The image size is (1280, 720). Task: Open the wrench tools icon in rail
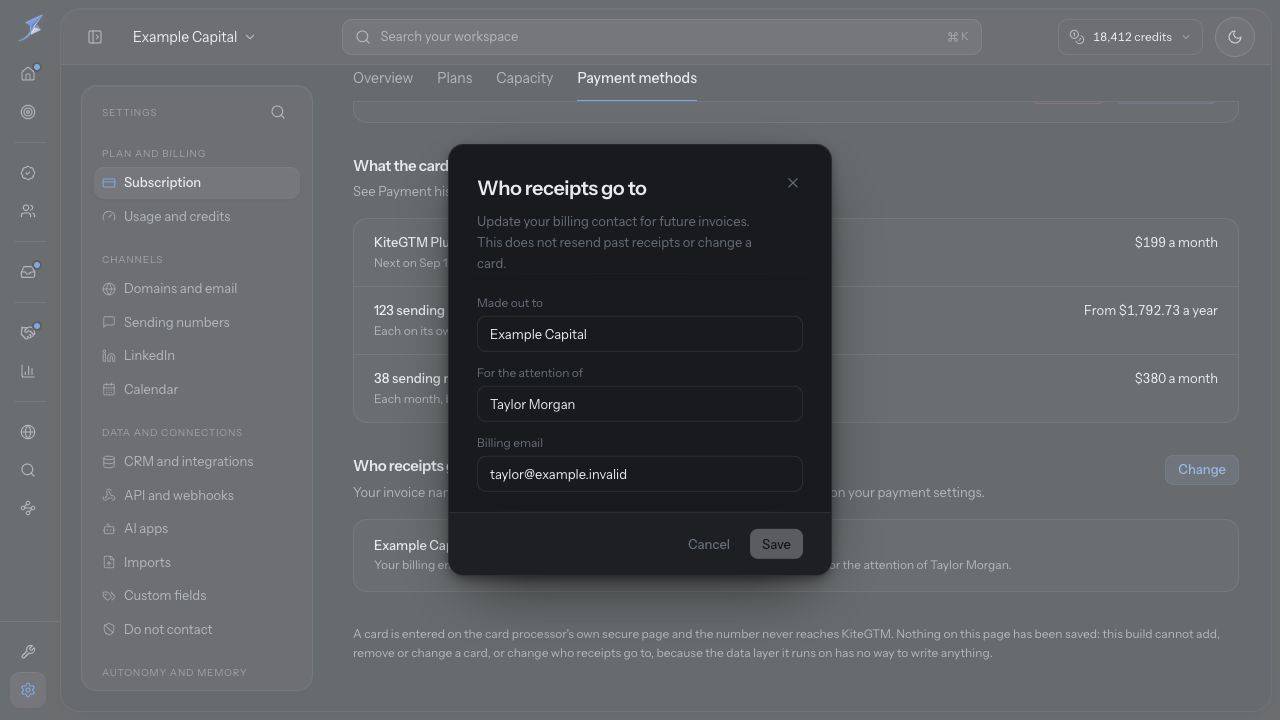[x=28, y=652]
